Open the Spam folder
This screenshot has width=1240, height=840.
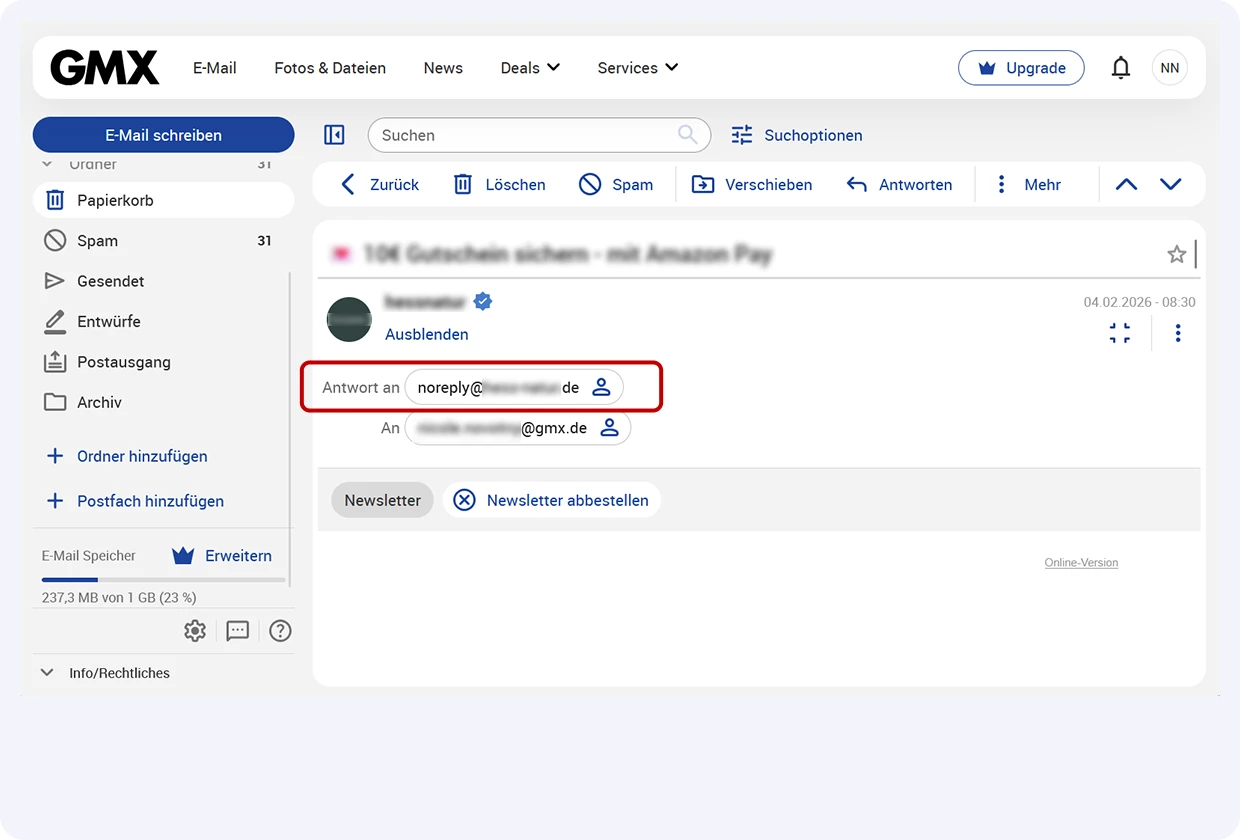[97, 241]
